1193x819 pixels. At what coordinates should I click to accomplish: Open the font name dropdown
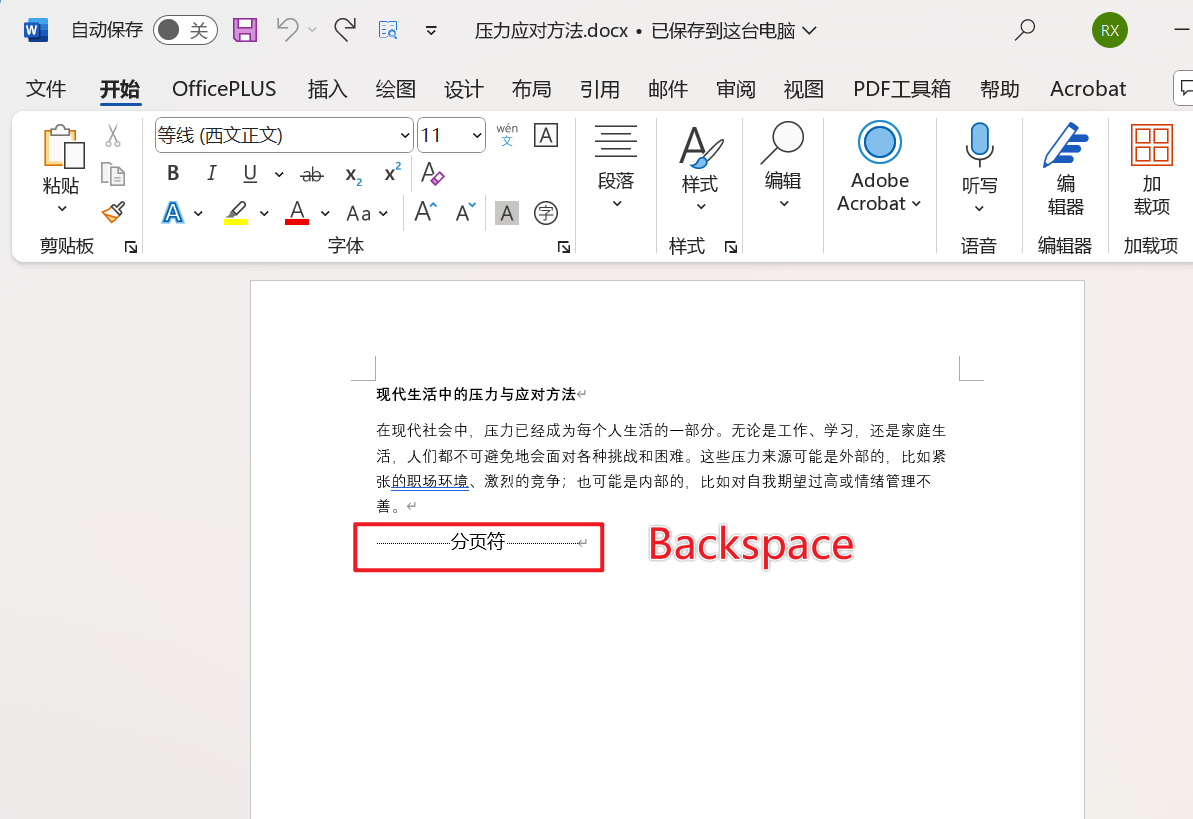click(x=404, y=134)
